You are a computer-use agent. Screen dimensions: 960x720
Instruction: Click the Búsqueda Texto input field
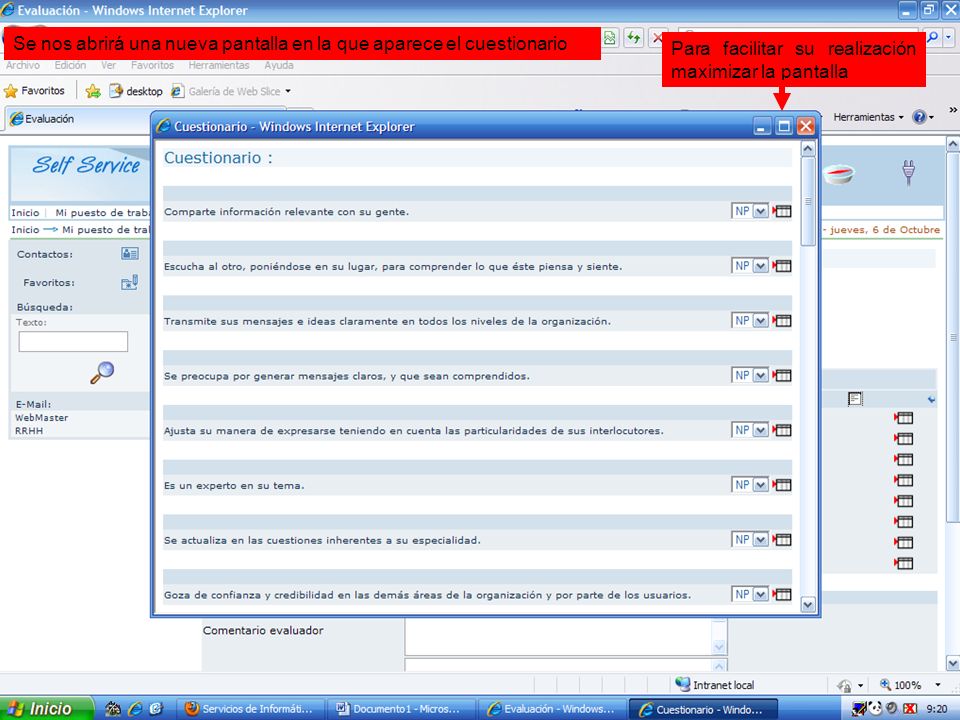[x=73, y=341]
